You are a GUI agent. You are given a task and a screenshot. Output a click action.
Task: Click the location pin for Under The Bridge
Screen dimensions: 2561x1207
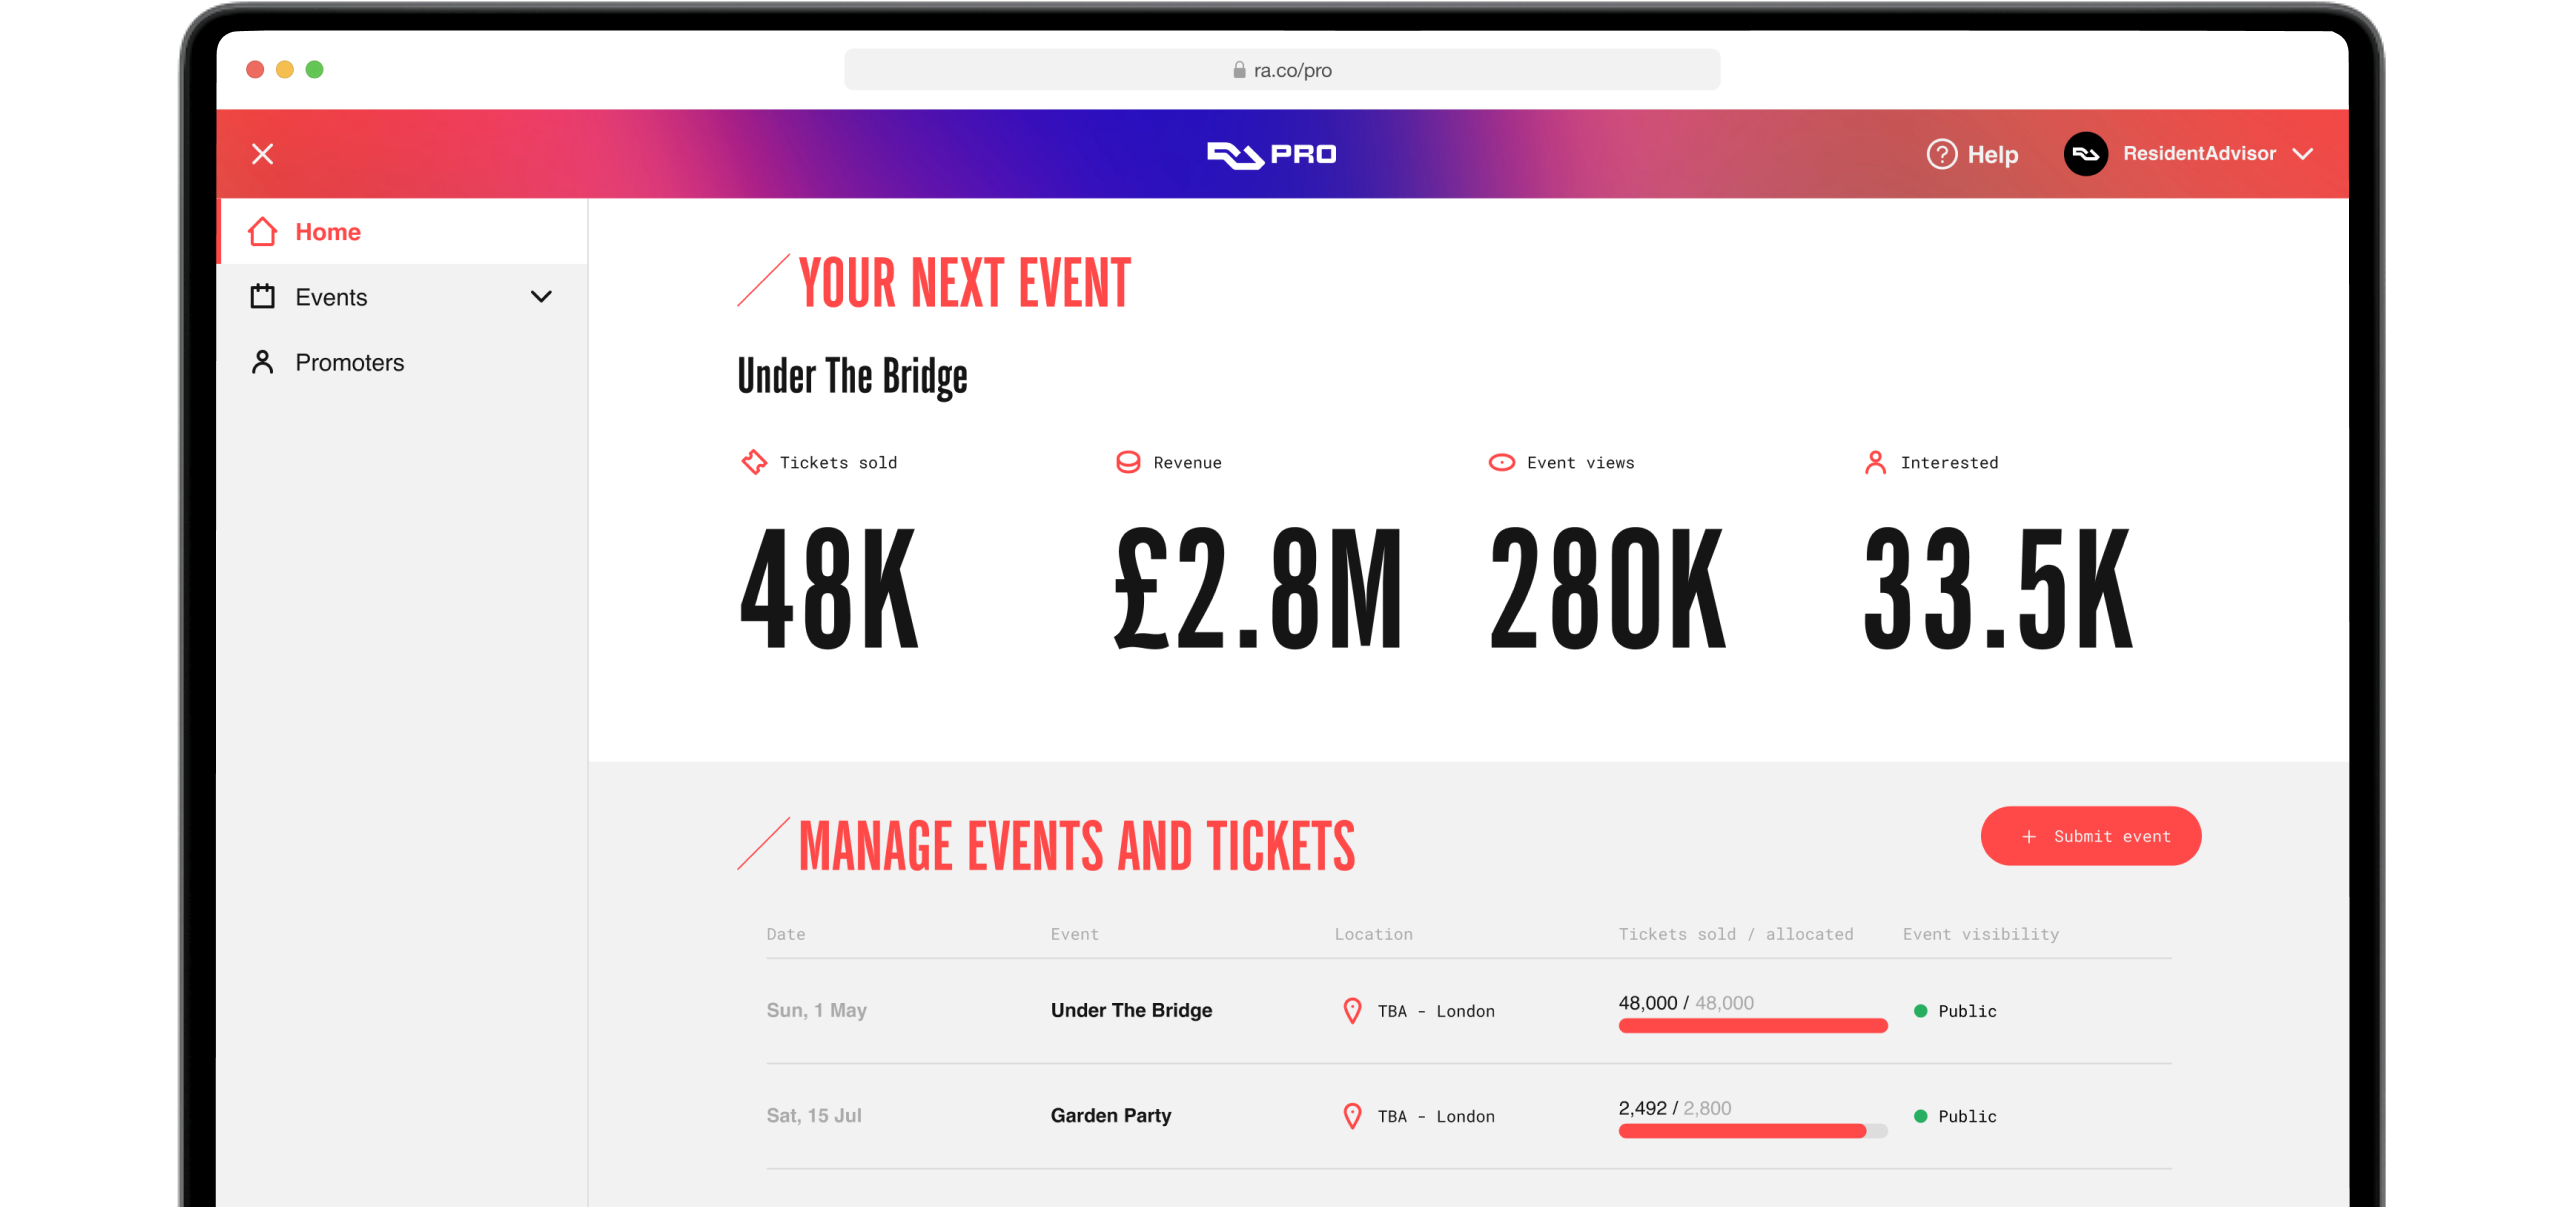[1352, 1011]
